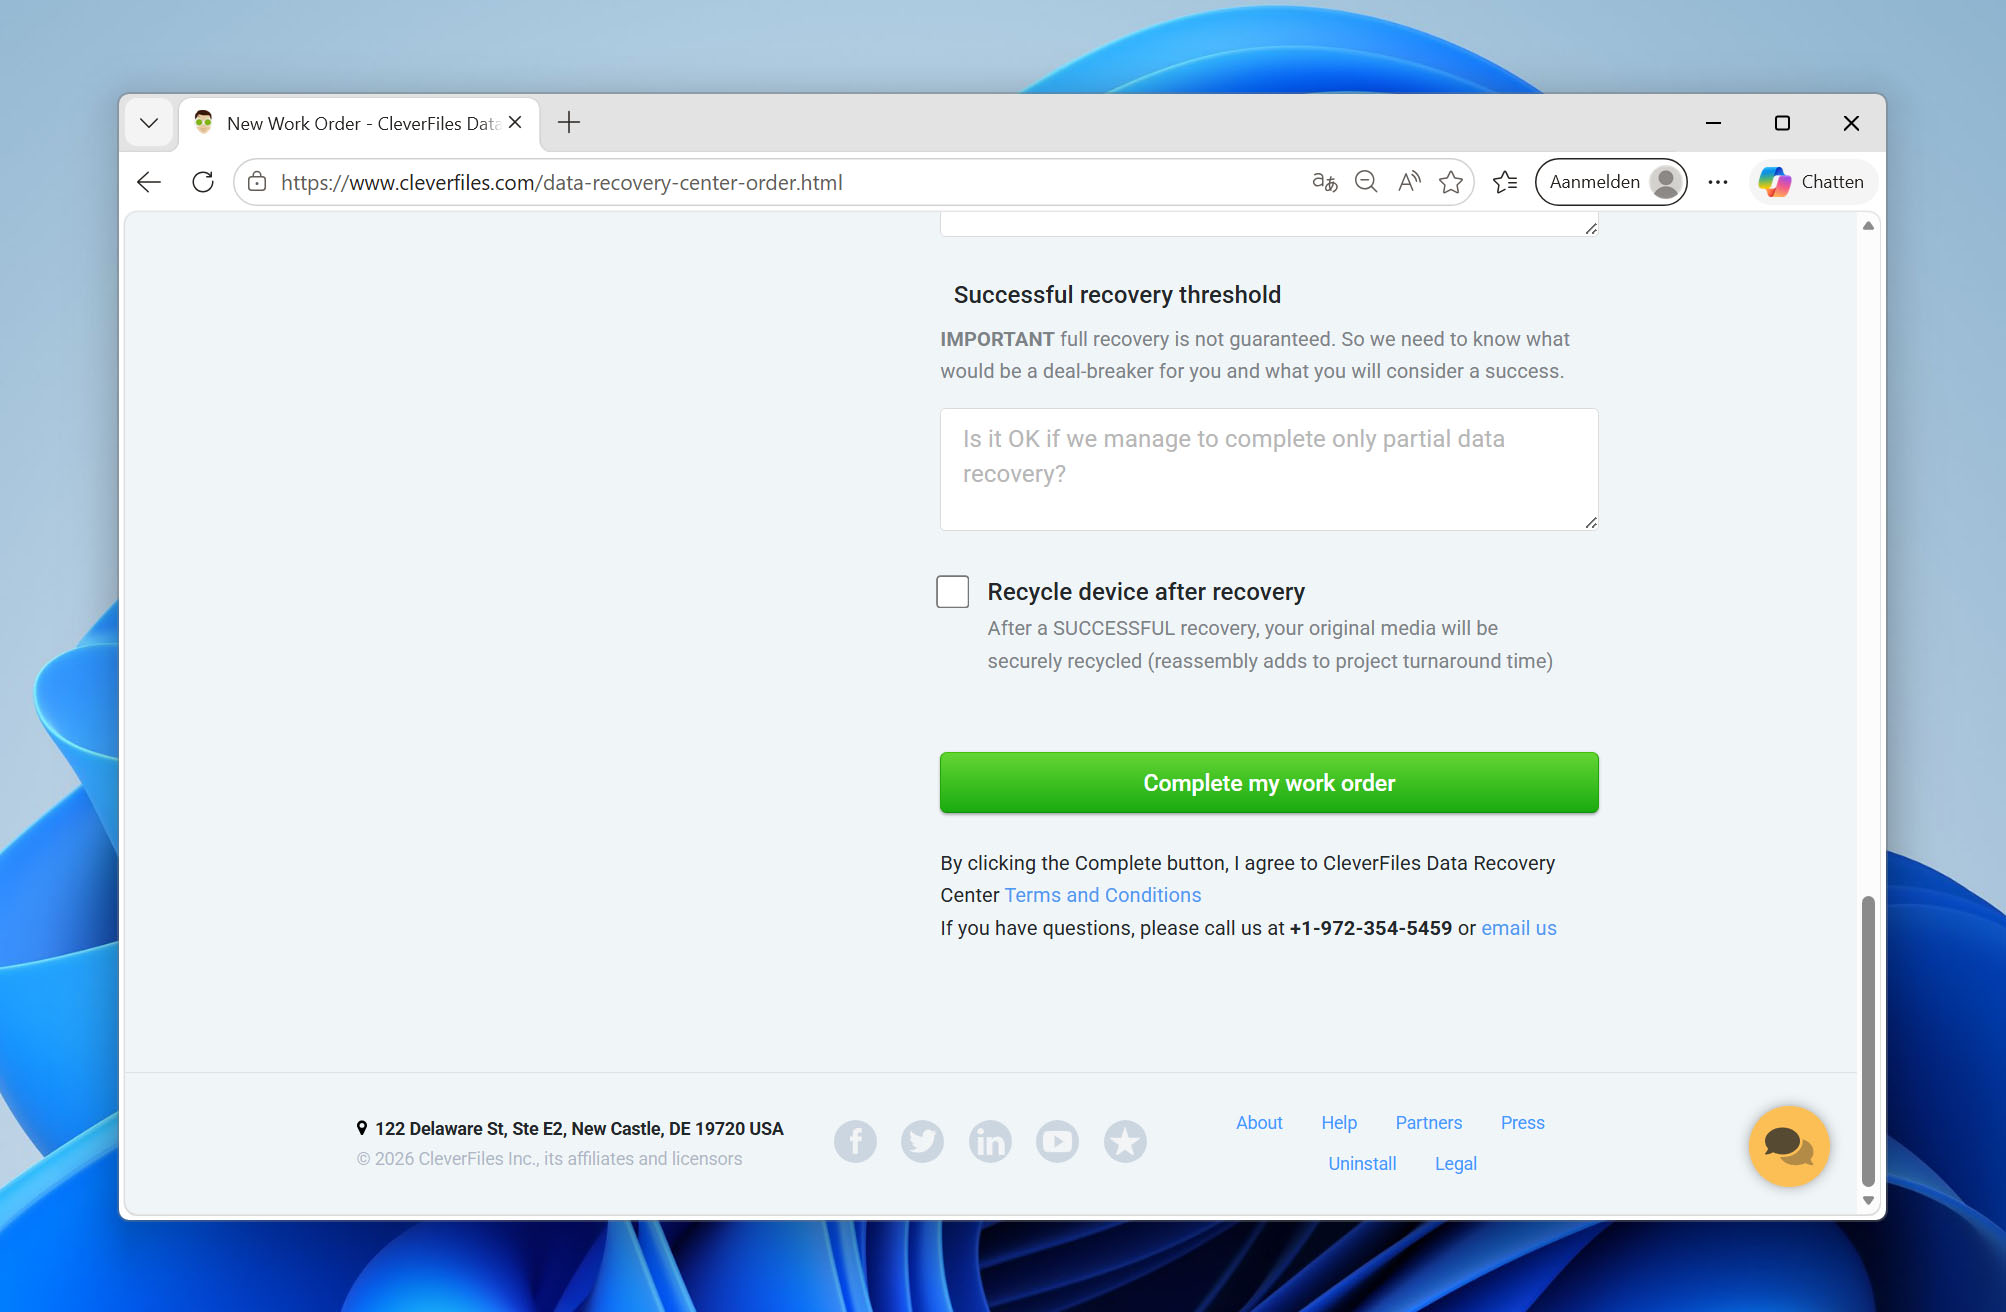Click the email us link

(1519, 928)
